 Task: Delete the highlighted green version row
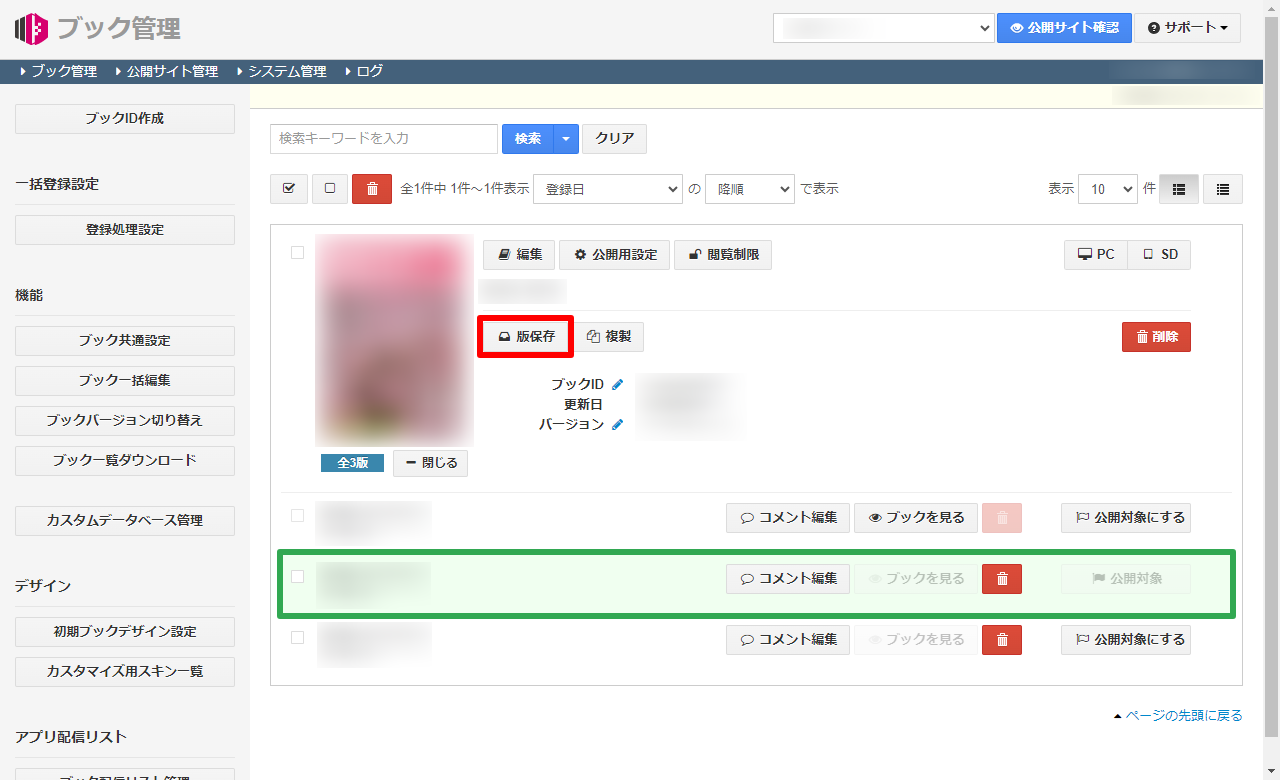coord(1002,579)
